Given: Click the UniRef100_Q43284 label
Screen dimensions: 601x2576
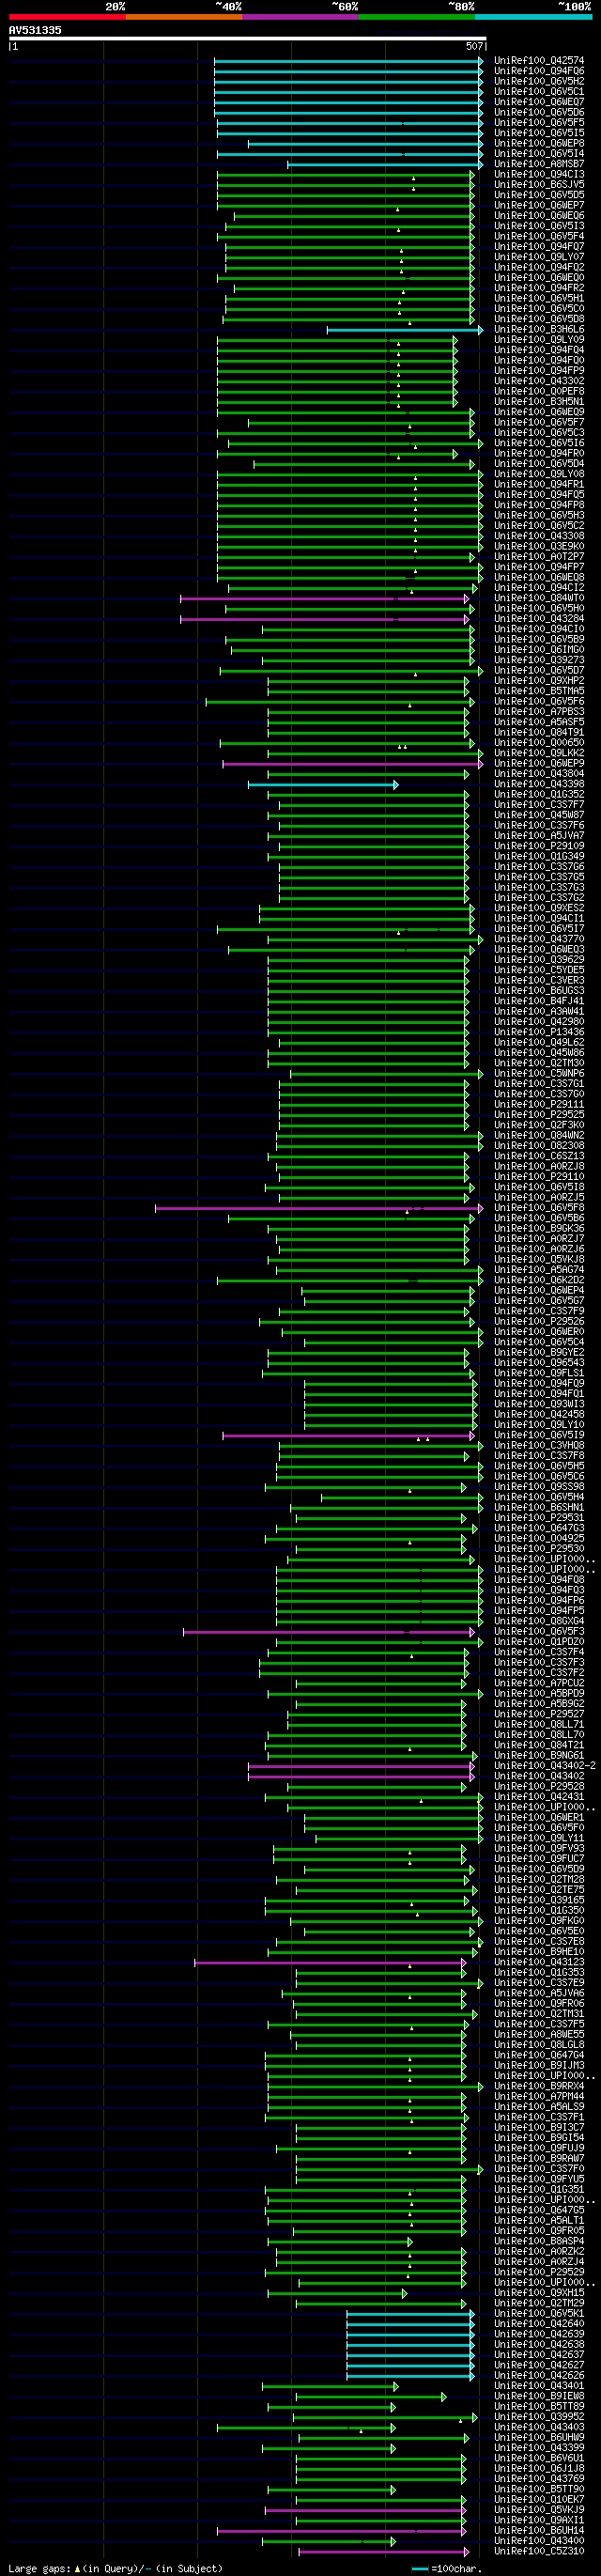Looking at the screenshot, I should point(539,619).
